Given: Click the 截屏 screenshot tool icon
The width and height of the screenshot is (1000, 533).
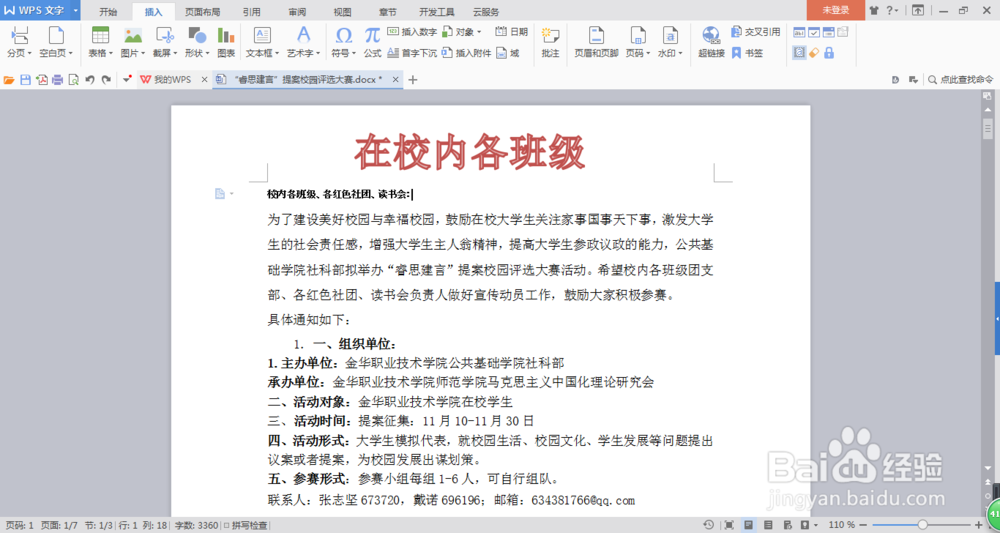Looking at the screenshot, I should (x=165, y=35).
